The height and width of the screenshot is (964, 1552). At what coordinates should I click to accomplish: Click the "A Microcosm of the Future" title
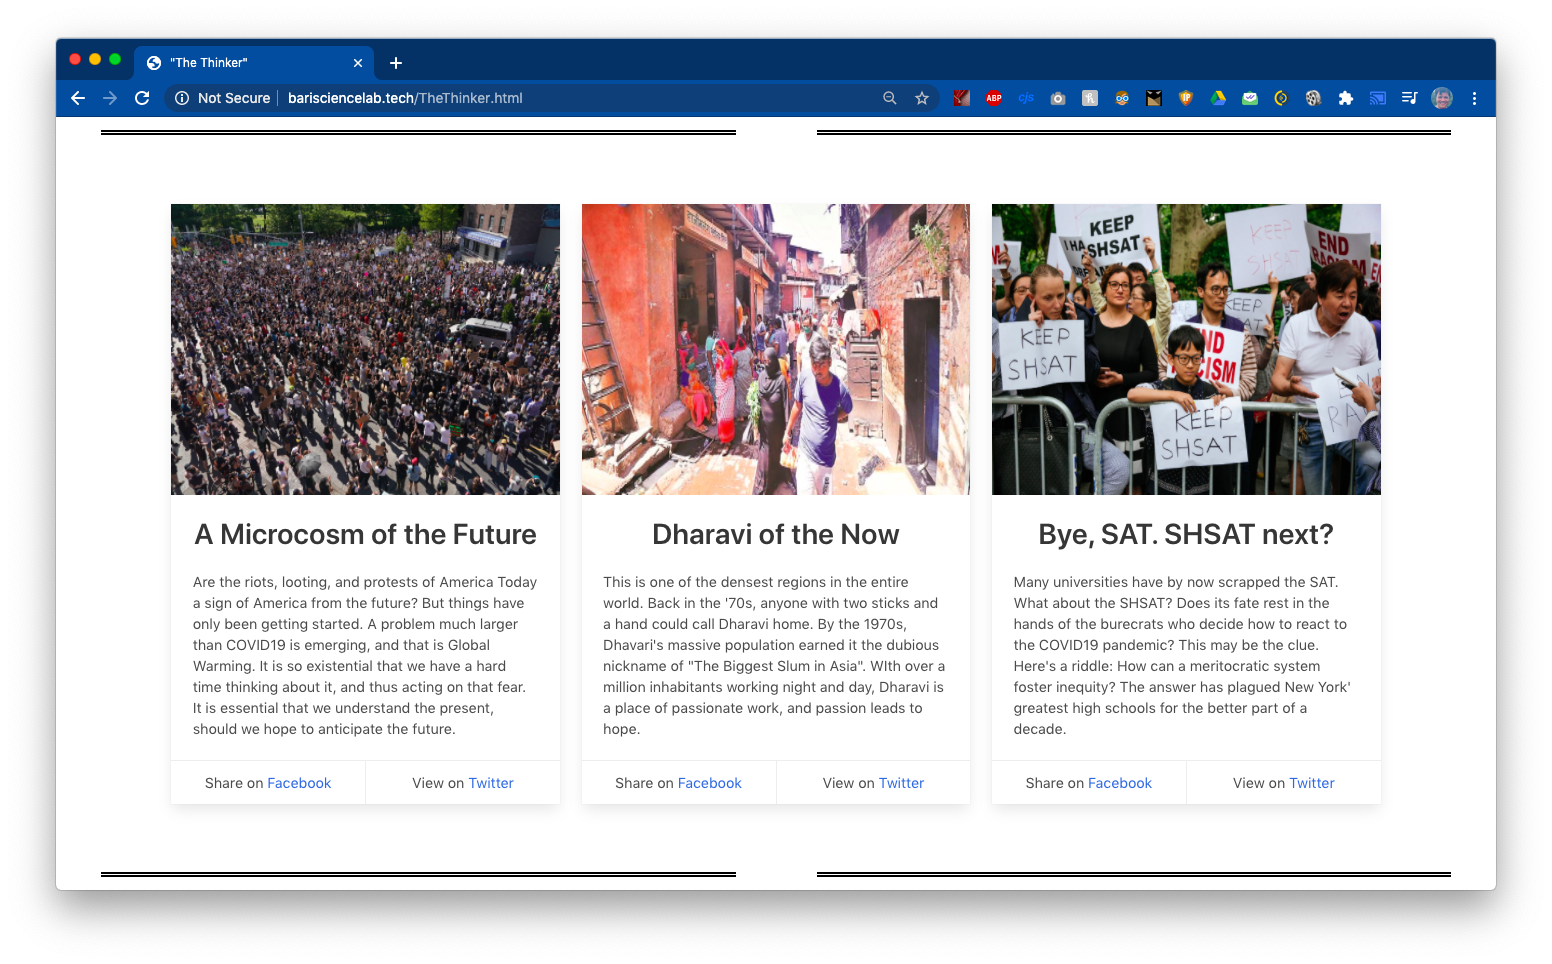pos(365,534)
